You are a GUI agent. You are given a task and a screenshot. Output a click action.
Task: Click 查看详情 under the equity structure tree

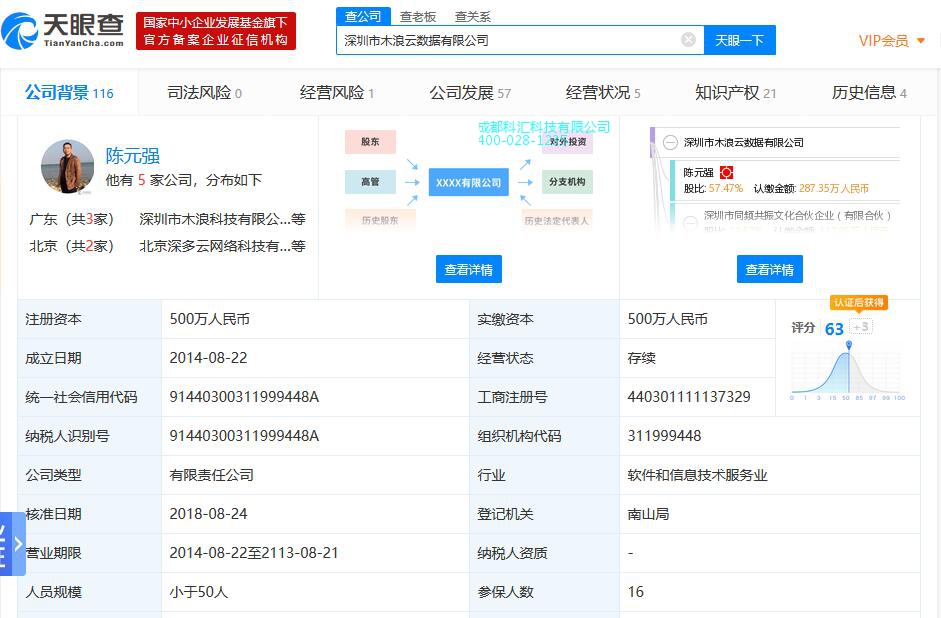[769, 269]
